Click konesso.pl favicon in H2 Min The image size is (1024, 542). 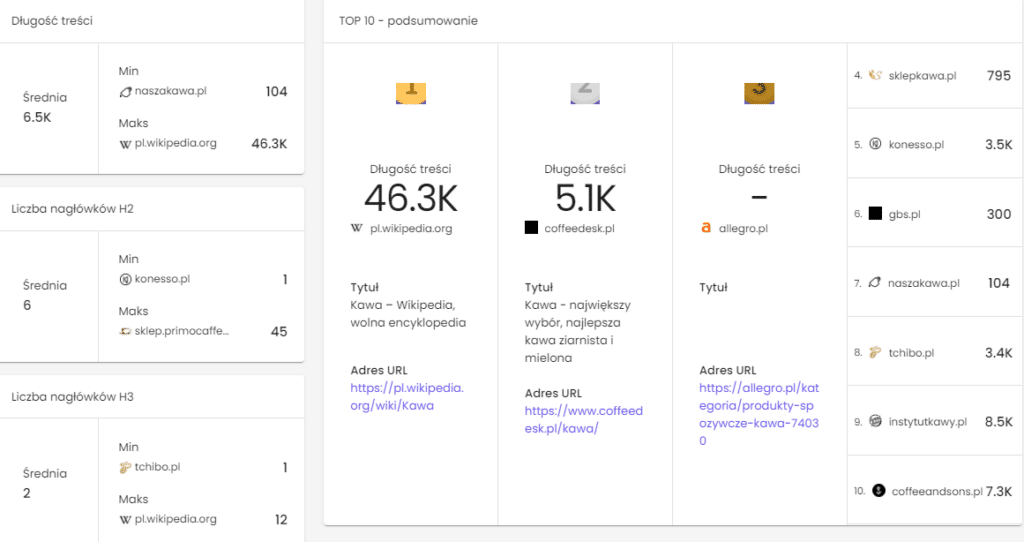[x=125, y=279]
